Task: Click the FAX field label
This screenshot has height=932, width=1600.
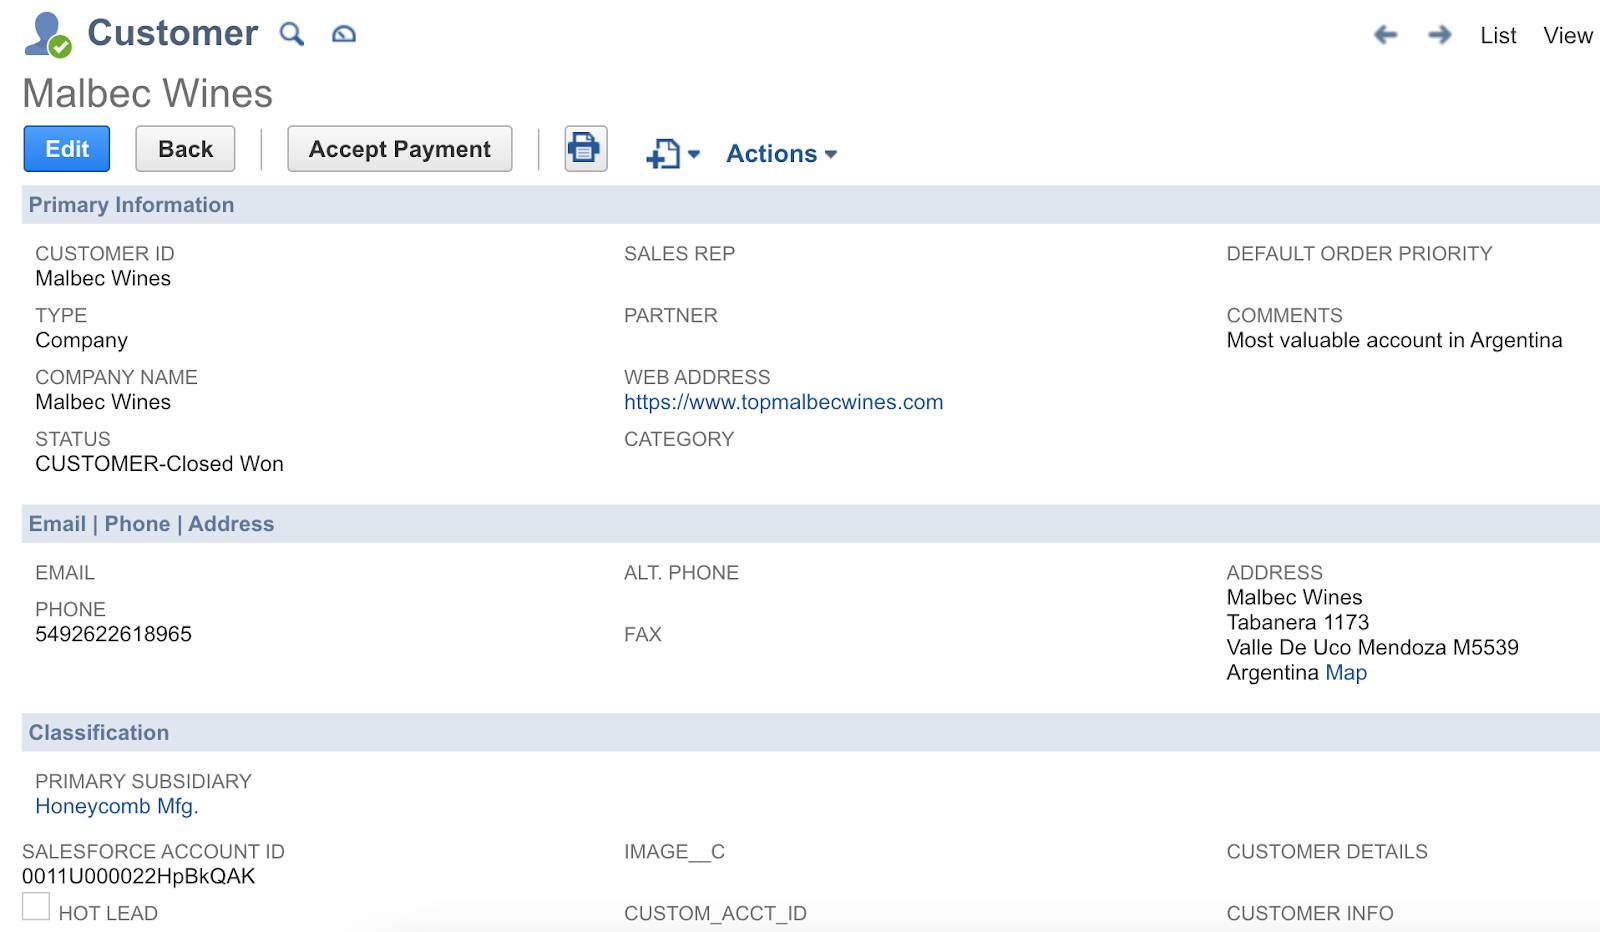Action: pyautogui.click(x=643, y=635)
